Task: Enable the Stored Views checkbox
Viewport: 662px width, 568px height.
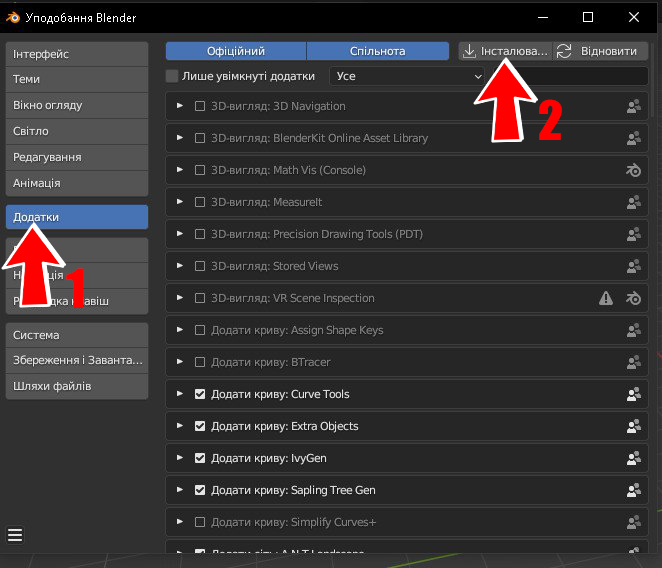Action: point(200,266)
